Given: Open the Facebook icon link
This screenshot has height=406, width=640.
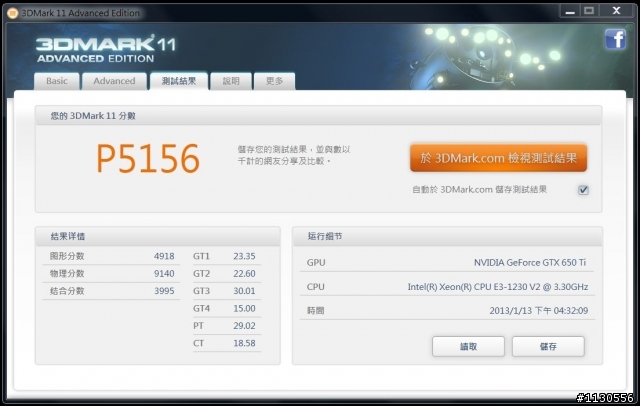Looking at the screenshot, I should click(616, 40).
